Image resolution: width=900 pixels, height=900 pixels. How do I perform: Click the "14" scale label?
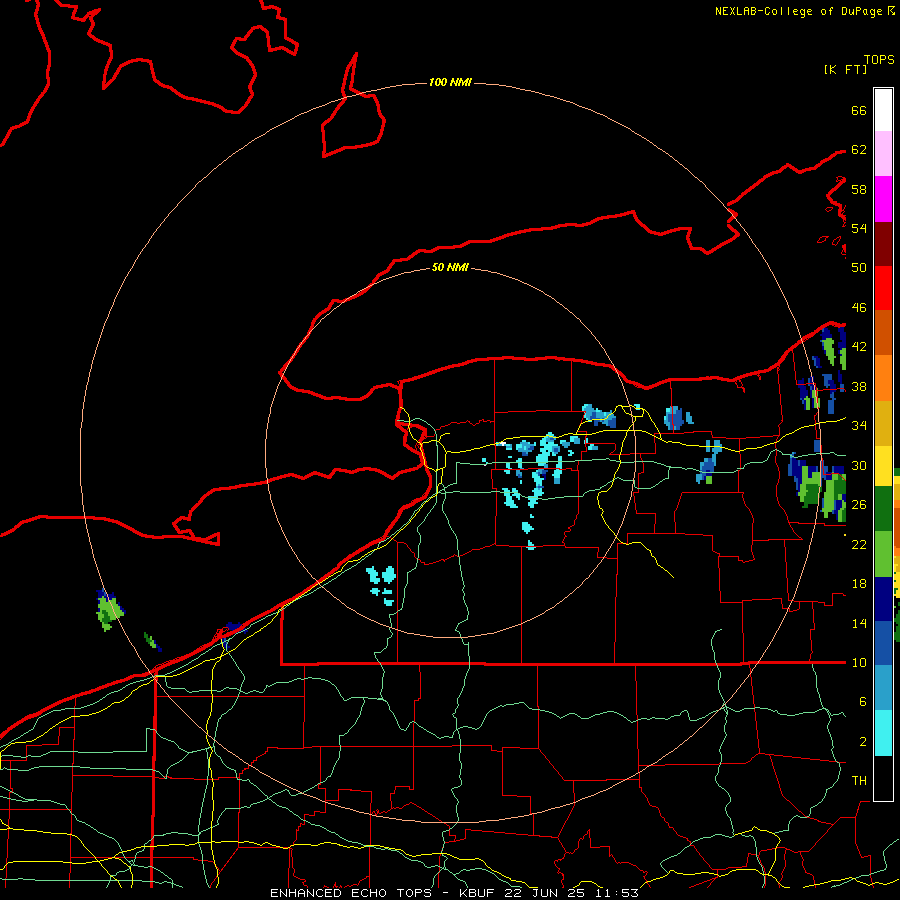point(859,623)
